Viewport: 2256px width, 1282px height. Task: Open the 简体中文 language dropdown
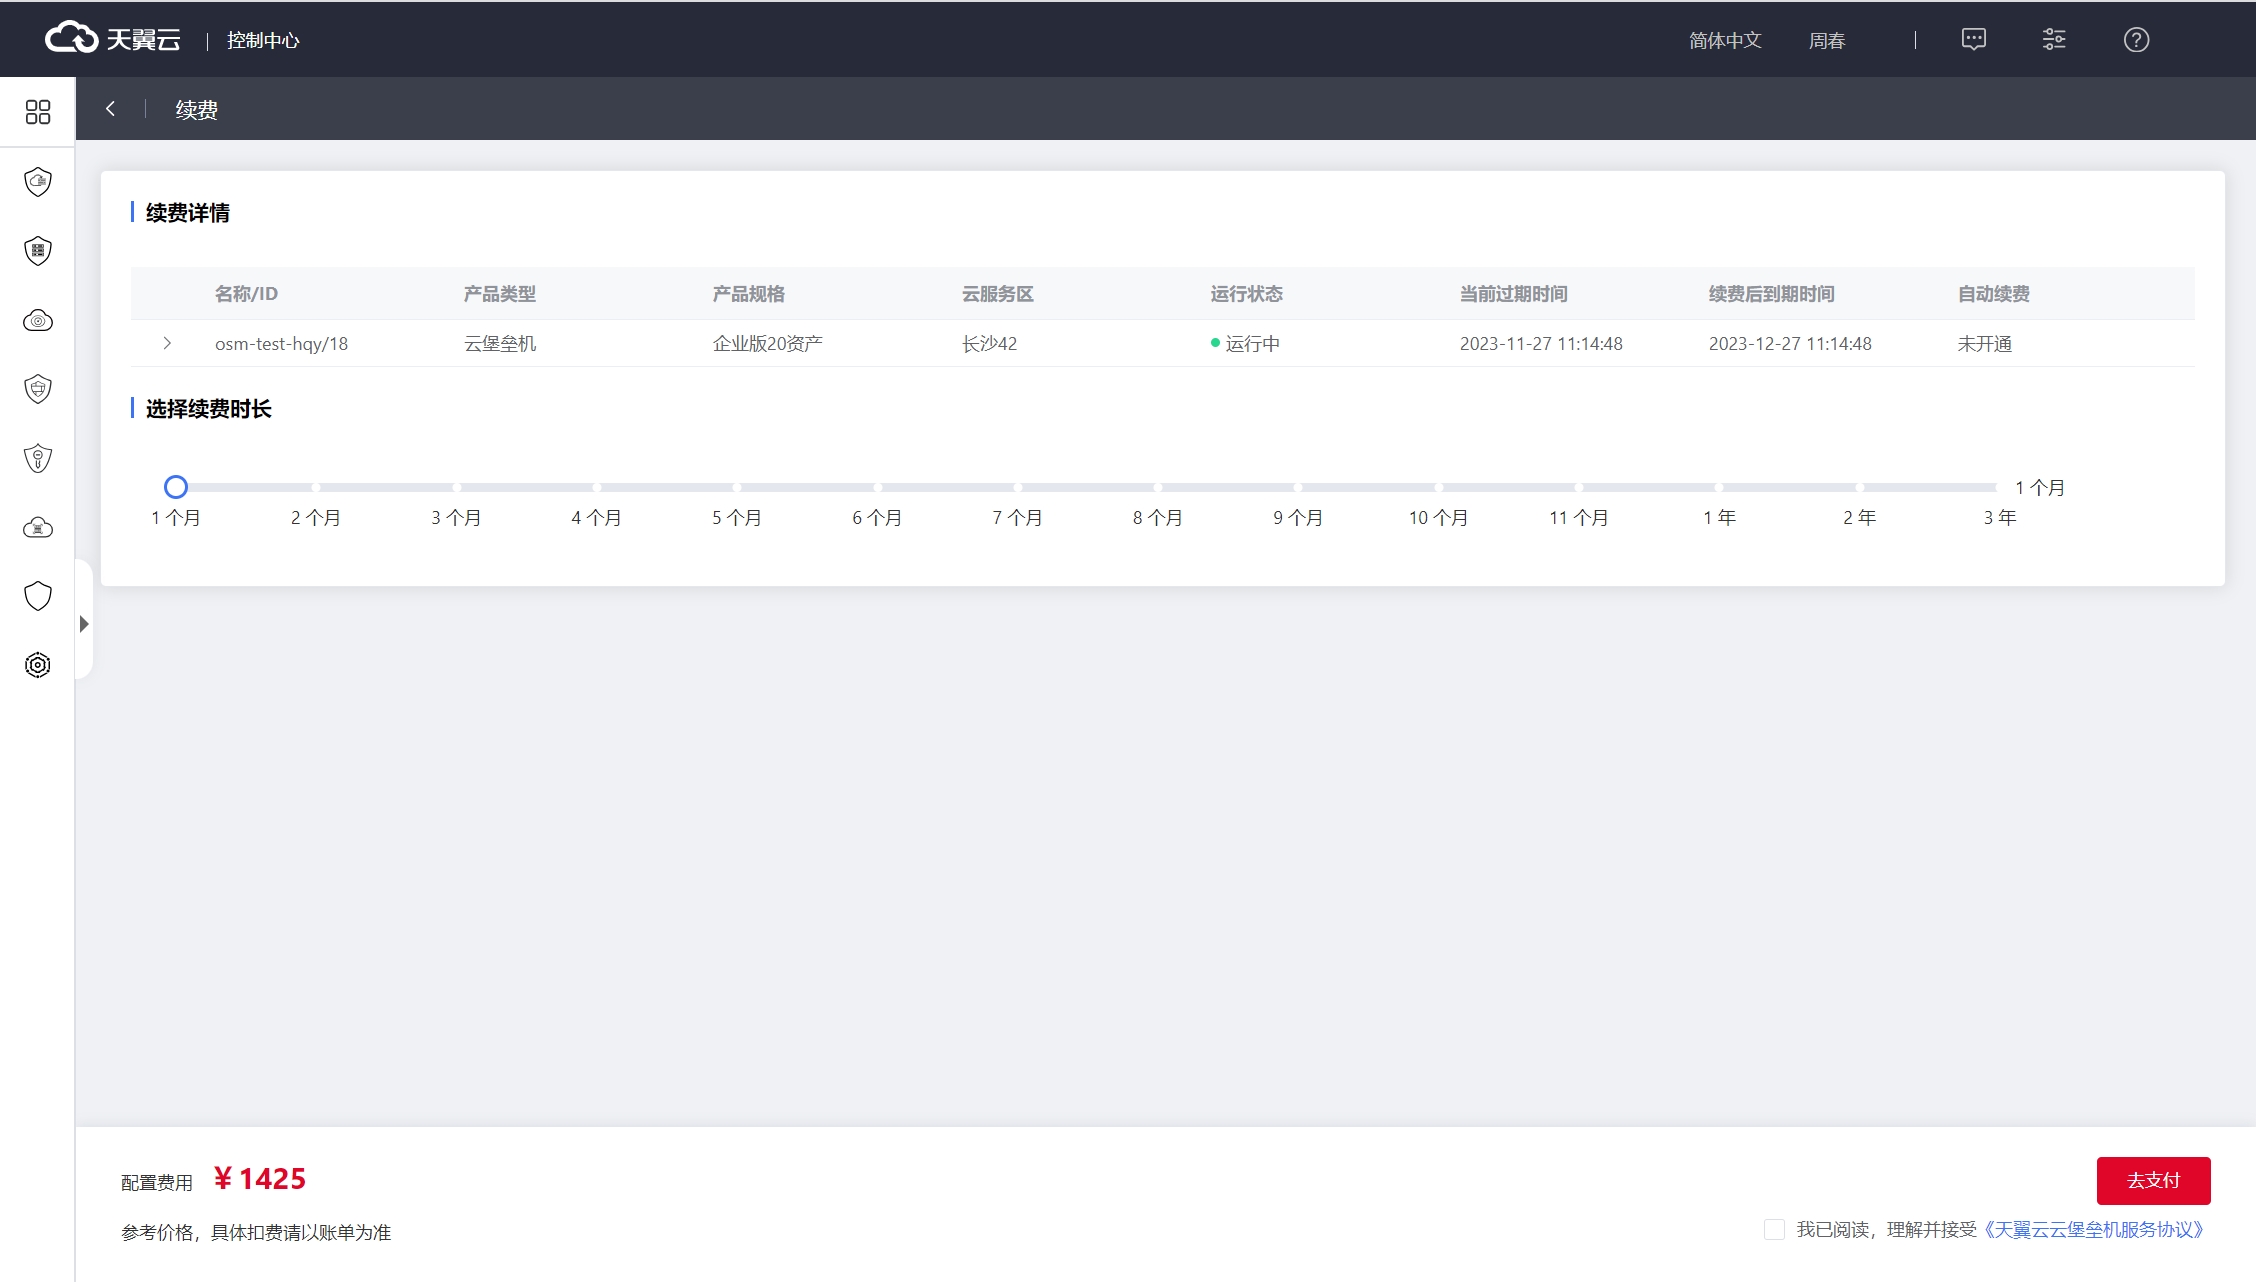pyautogui.click(x=1724, y=41)
